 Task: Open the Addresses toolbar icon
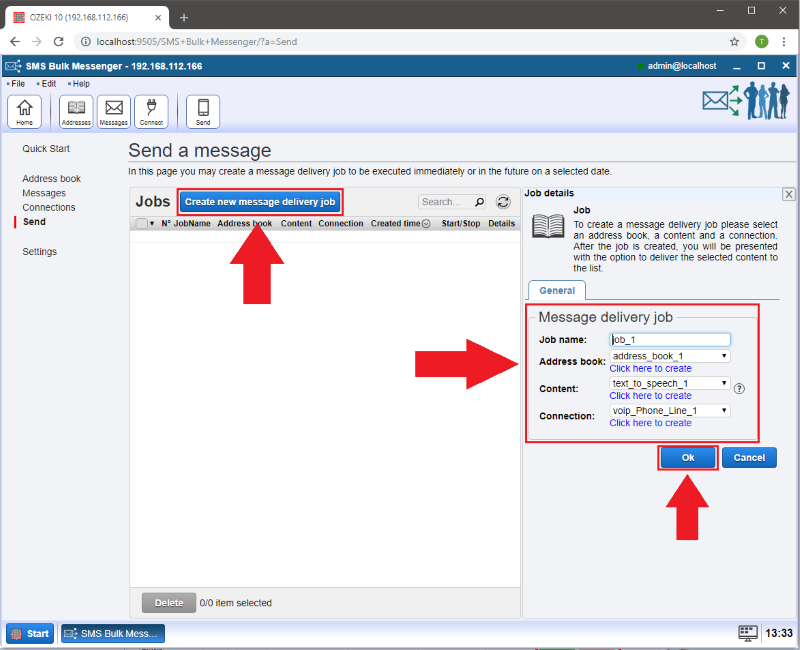(76, 111)
